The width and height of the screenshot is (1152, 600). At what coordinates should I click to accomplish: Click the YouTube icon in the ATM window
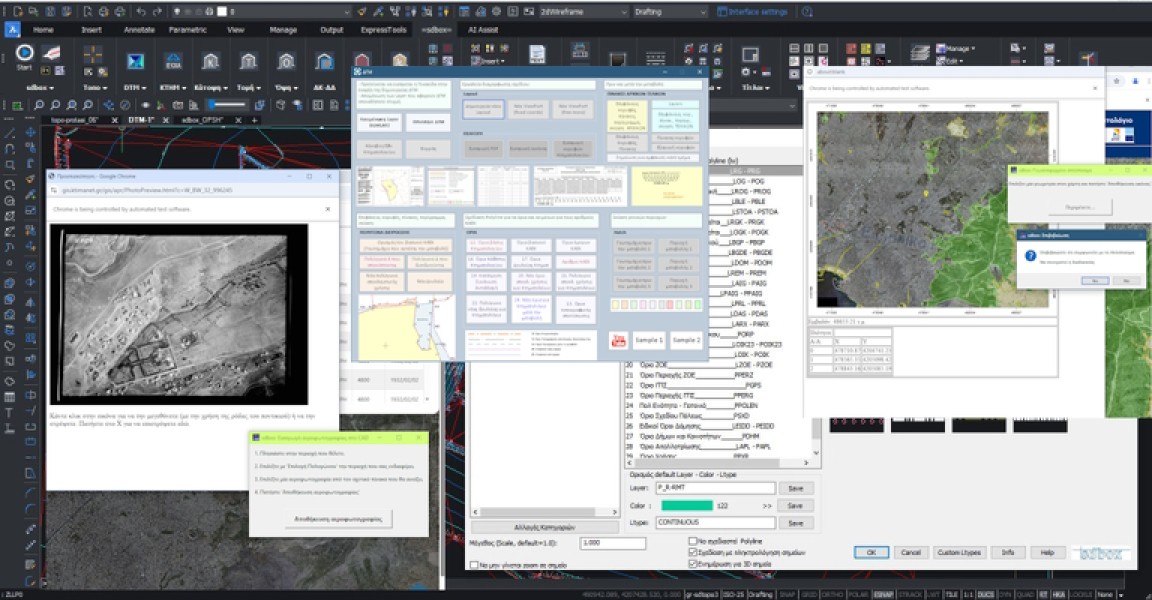click(617, 340)
